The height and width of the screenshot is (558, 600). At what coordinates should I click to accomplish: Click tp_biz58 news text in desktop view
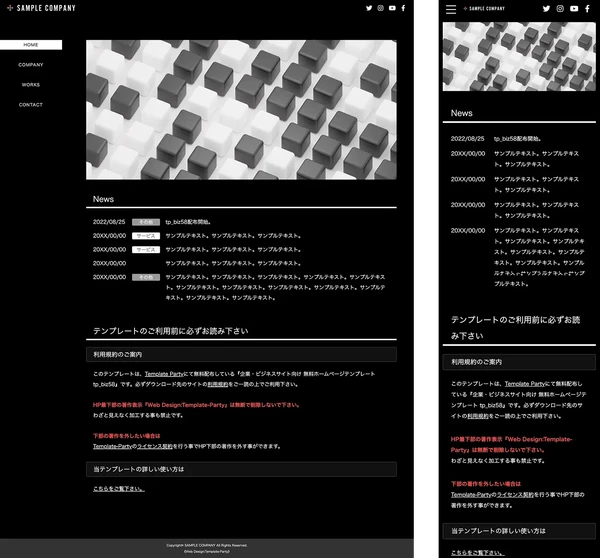188,222
